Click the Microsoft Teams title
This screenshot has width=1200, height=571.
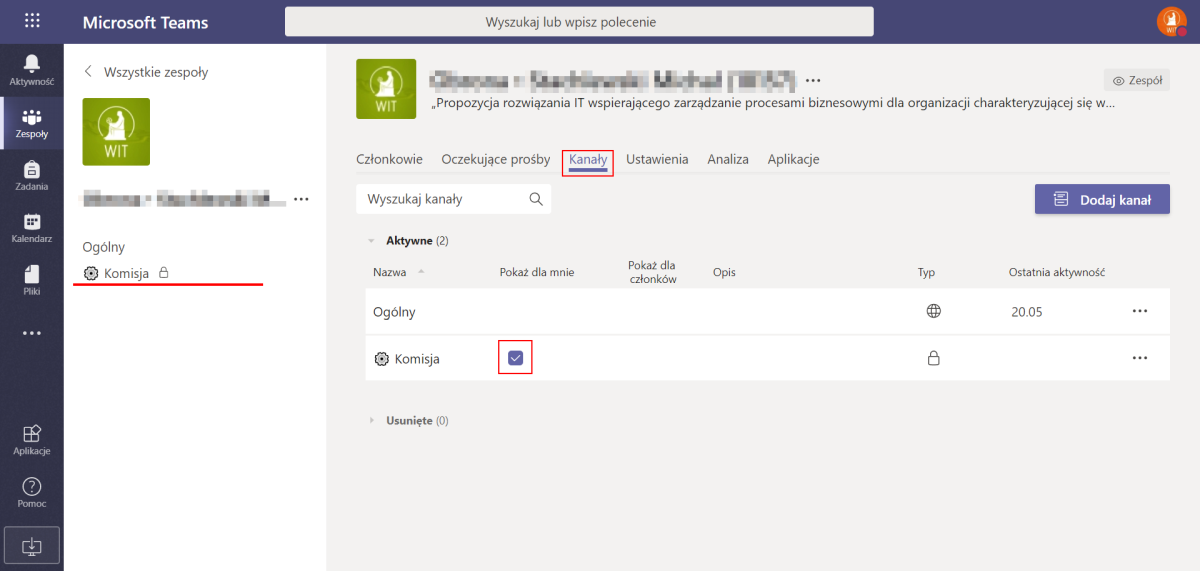click(x=145, y=22)
